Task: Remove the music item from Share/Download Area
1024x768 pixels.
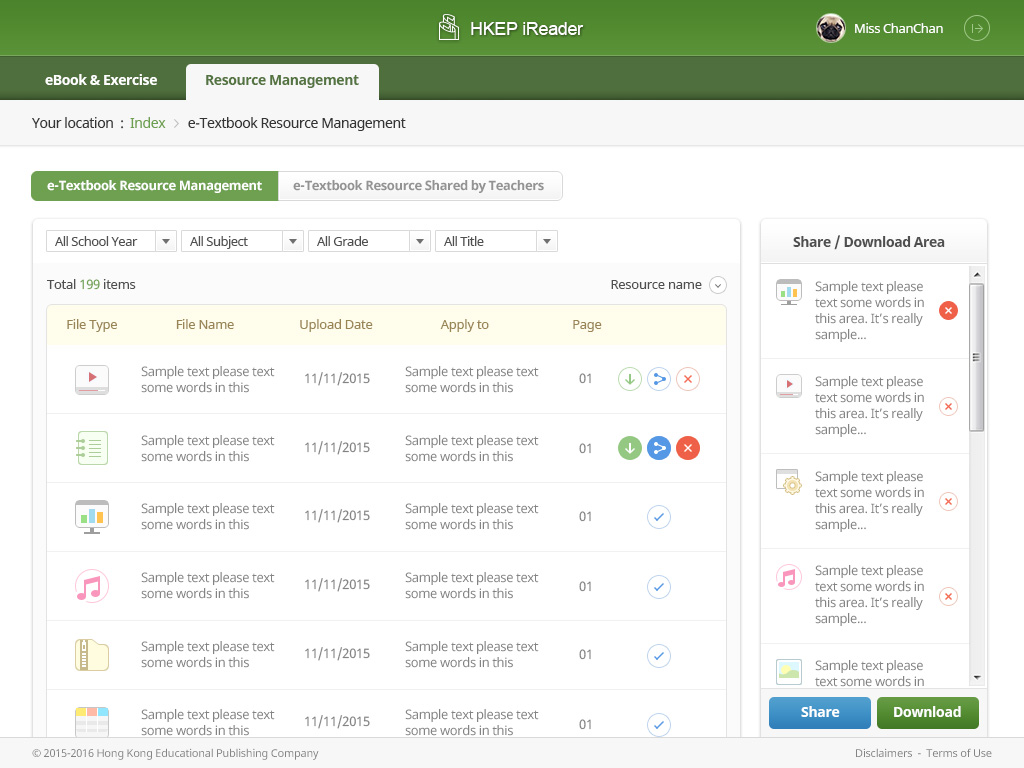Action: coord(948,596)
